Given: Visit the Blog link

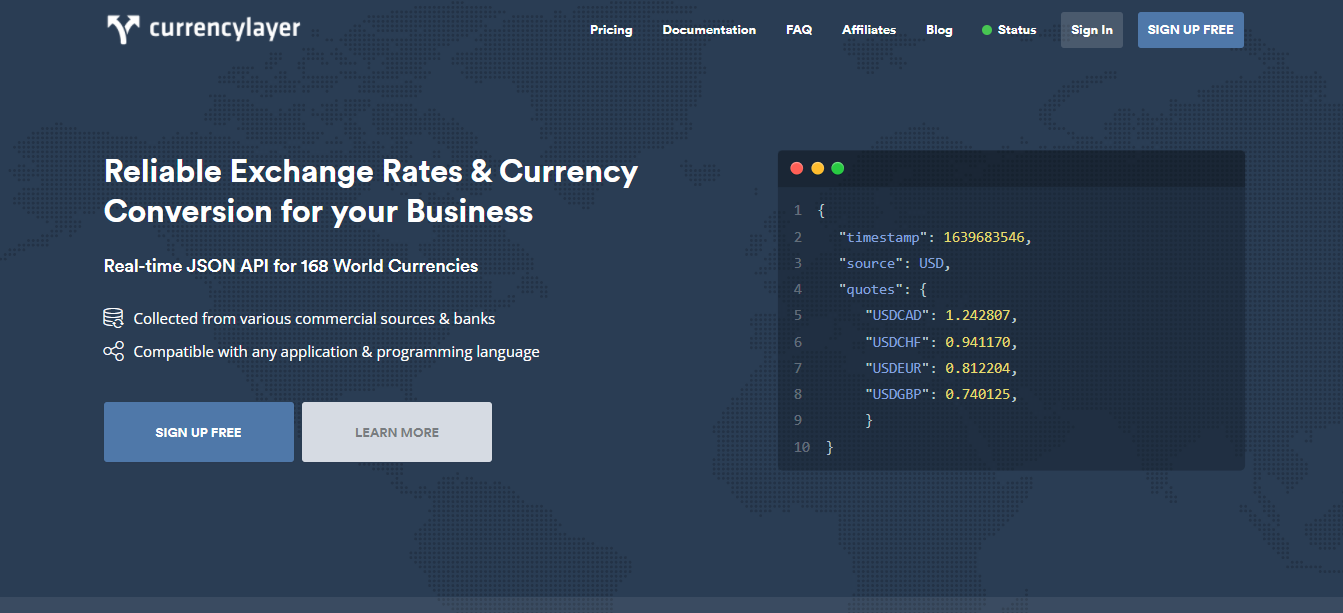Looking at the screenshot, I should (939, 30).
